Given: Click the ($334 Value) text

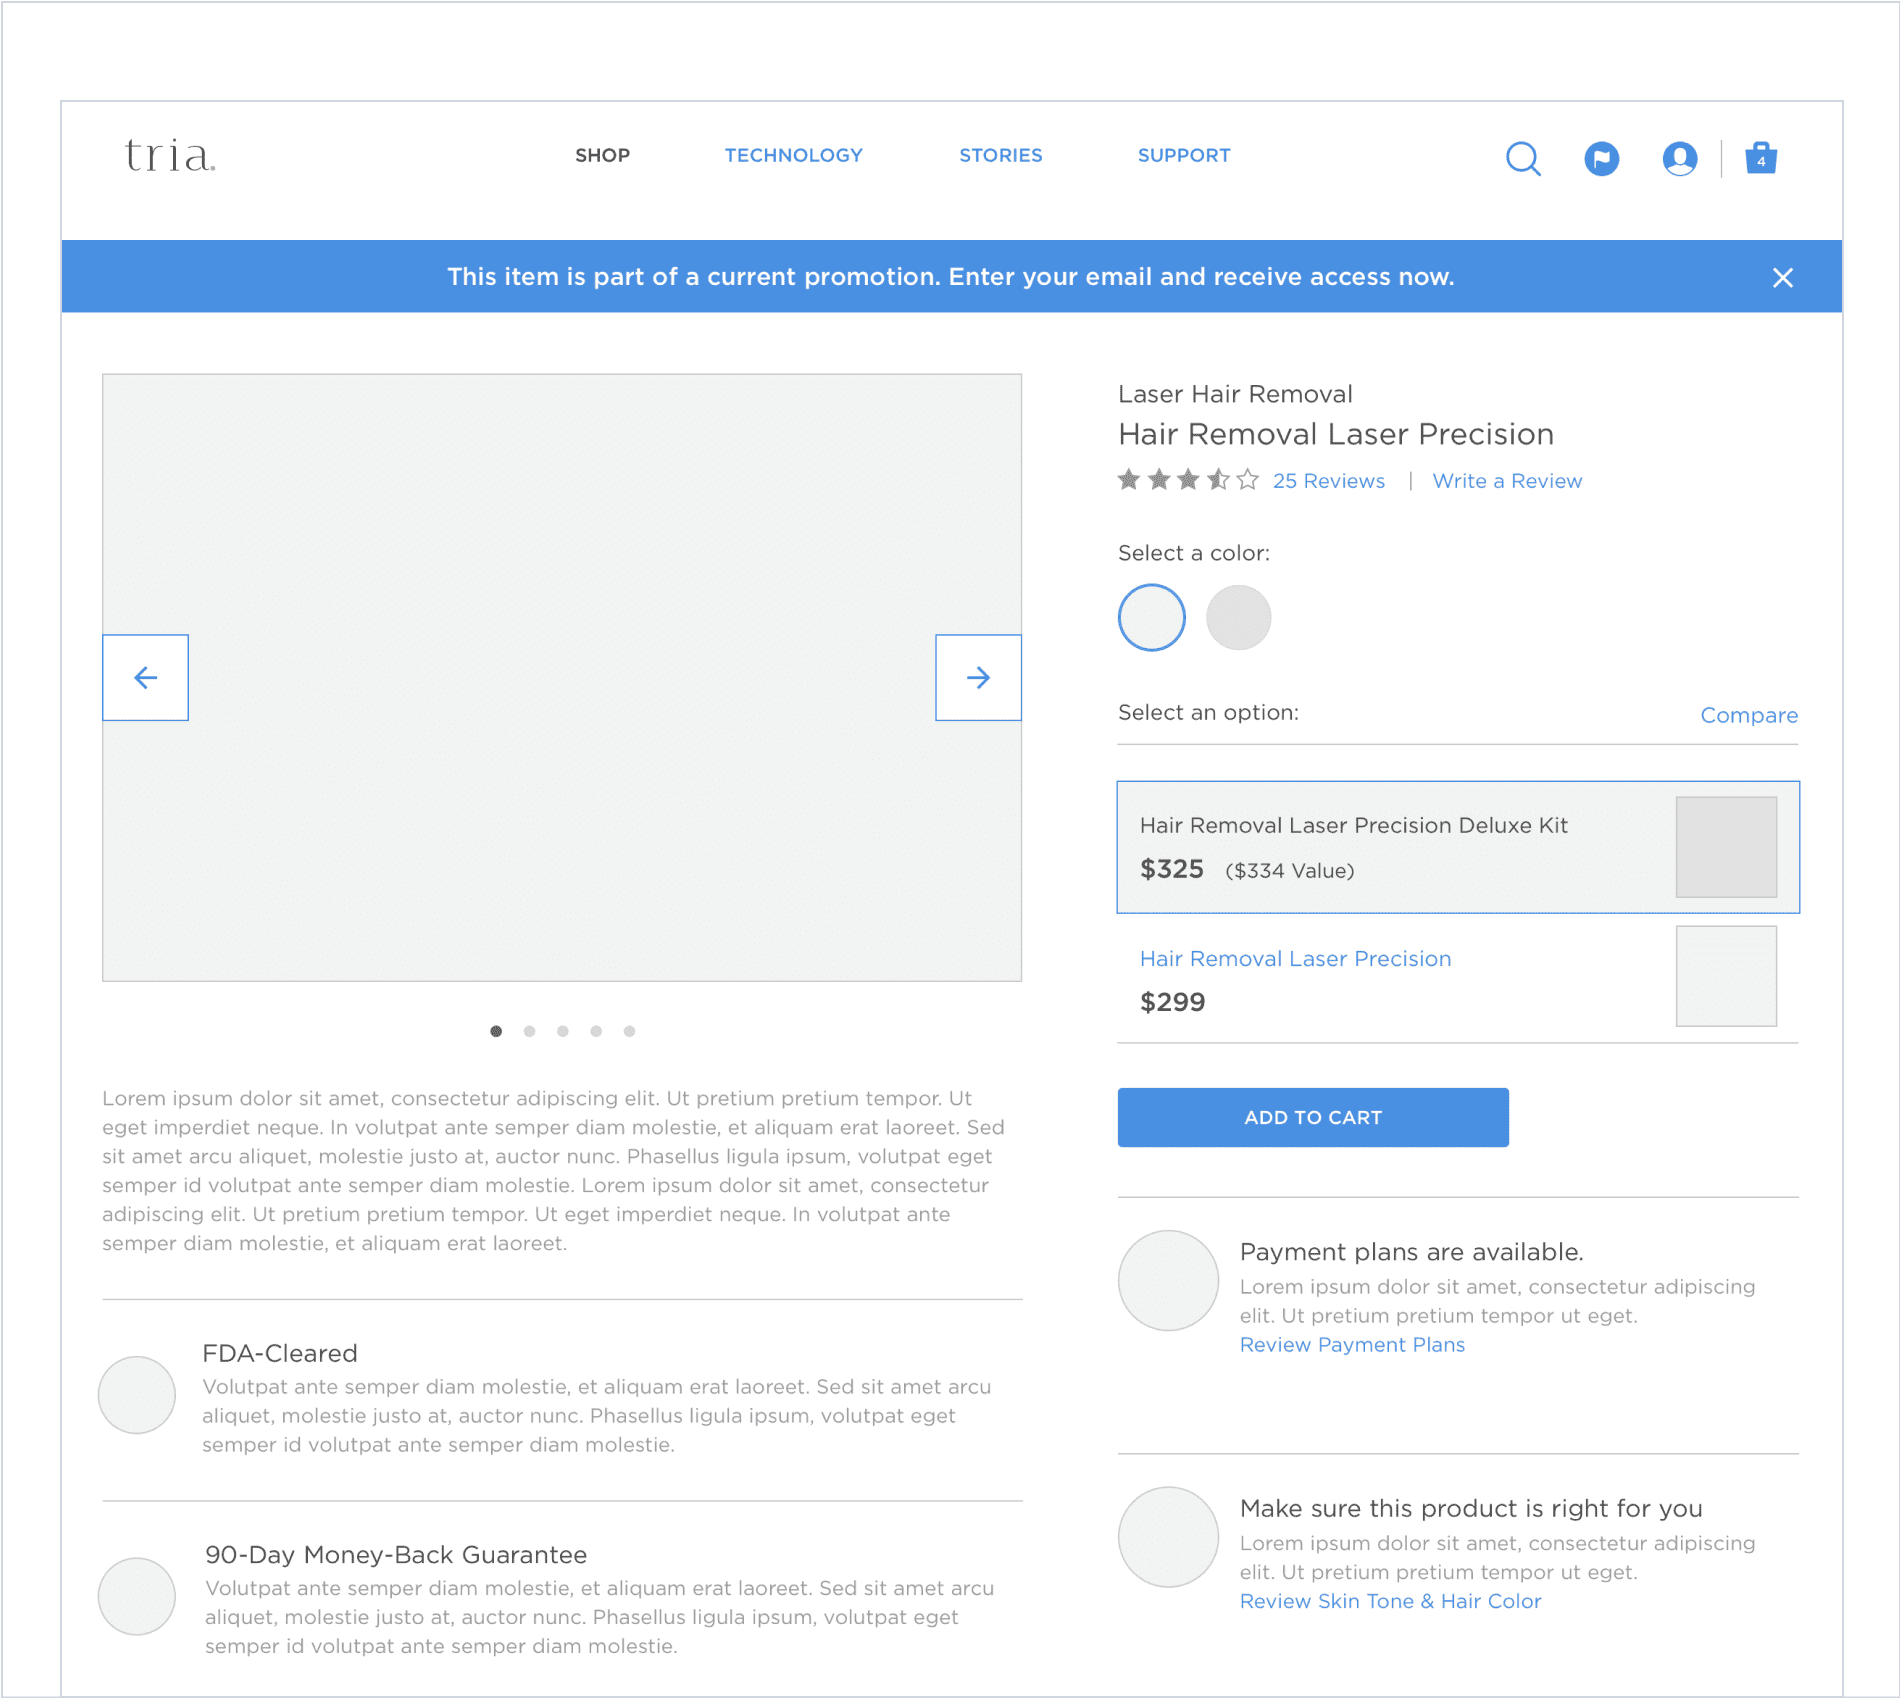Looking at the screenshot, I should 1290,871.
